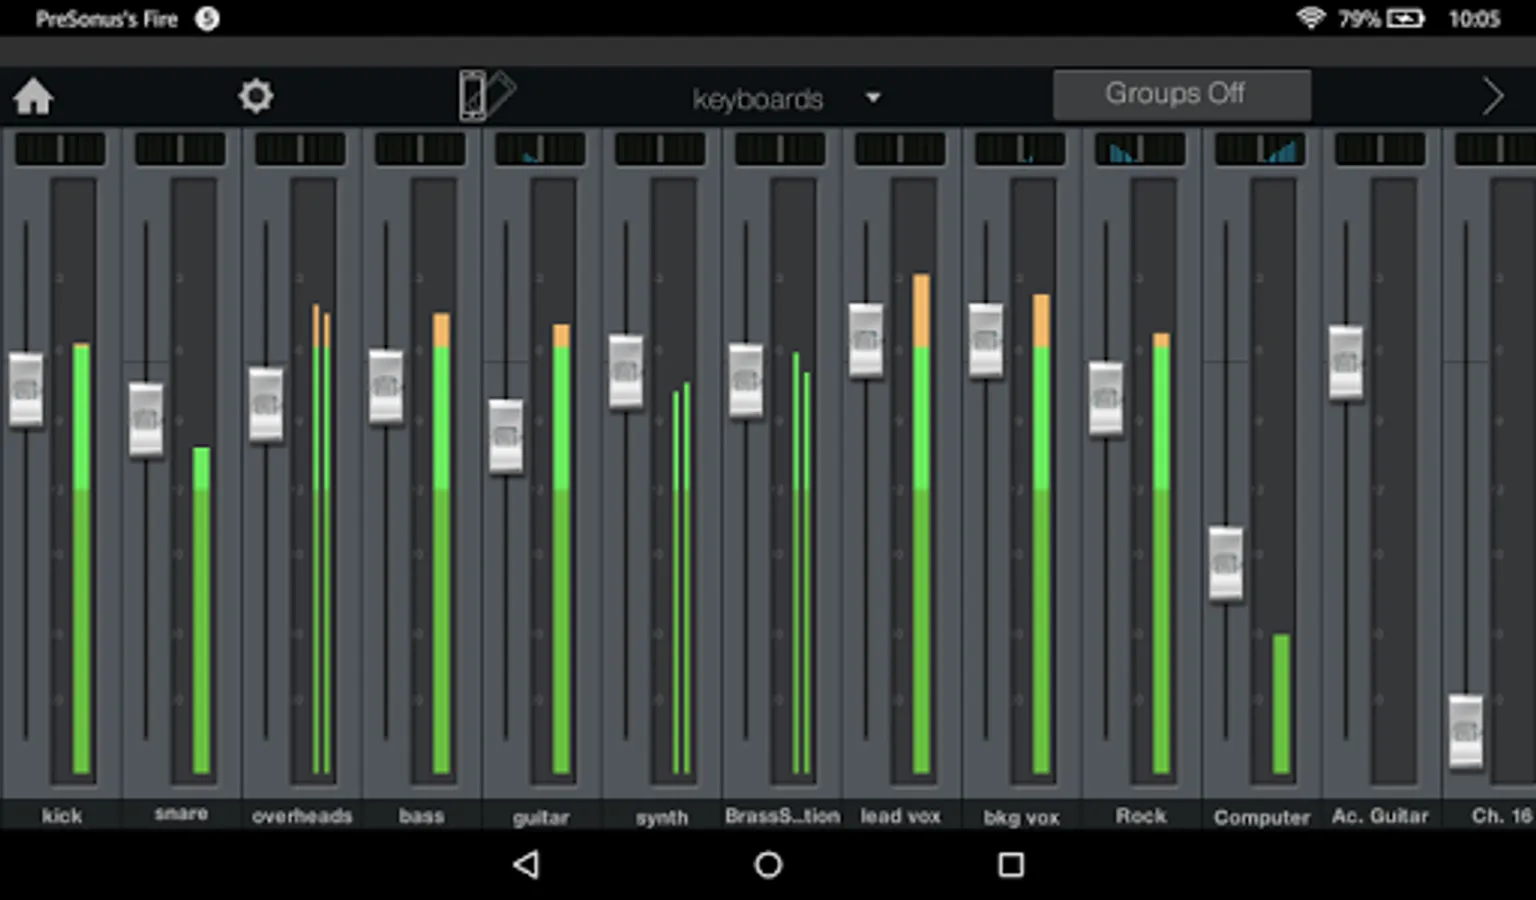Open the Rock channel pan display
The height and width of the screenshot is (900, 1536).
point(1140,149)
